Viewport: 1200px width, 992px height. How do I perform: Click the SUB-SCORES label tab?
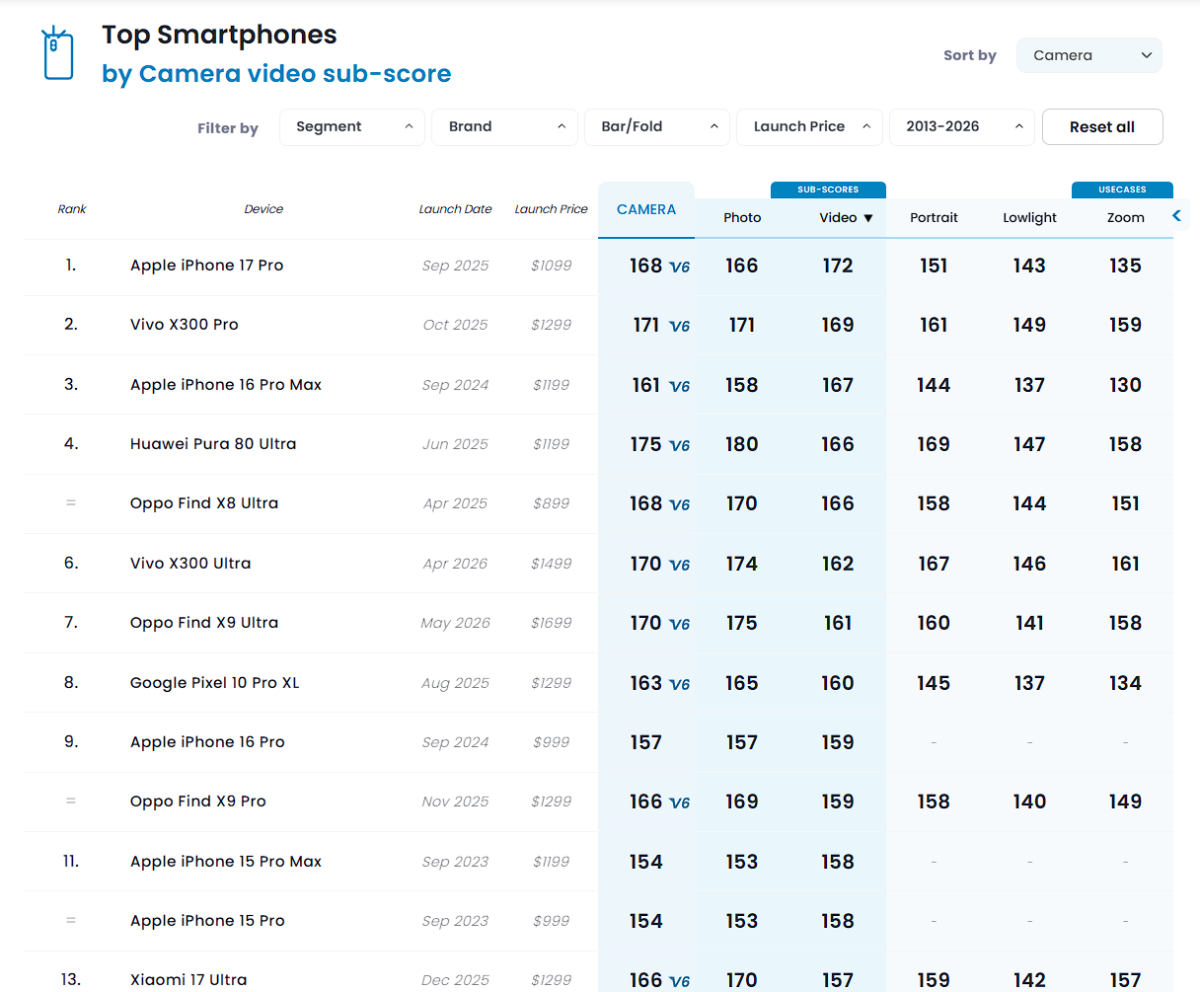(828, 189)
